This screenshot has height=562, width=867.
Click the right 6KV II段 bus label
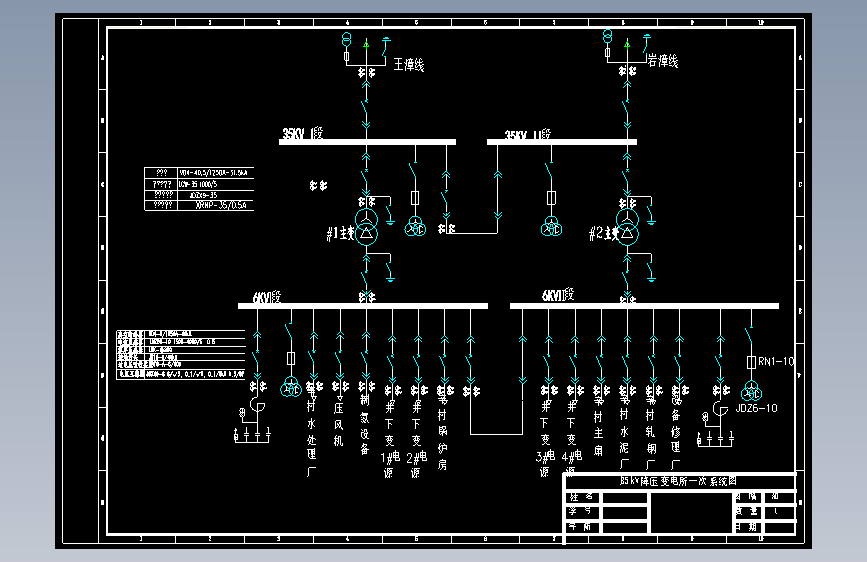pyautogui.click(x=558, y=295)
